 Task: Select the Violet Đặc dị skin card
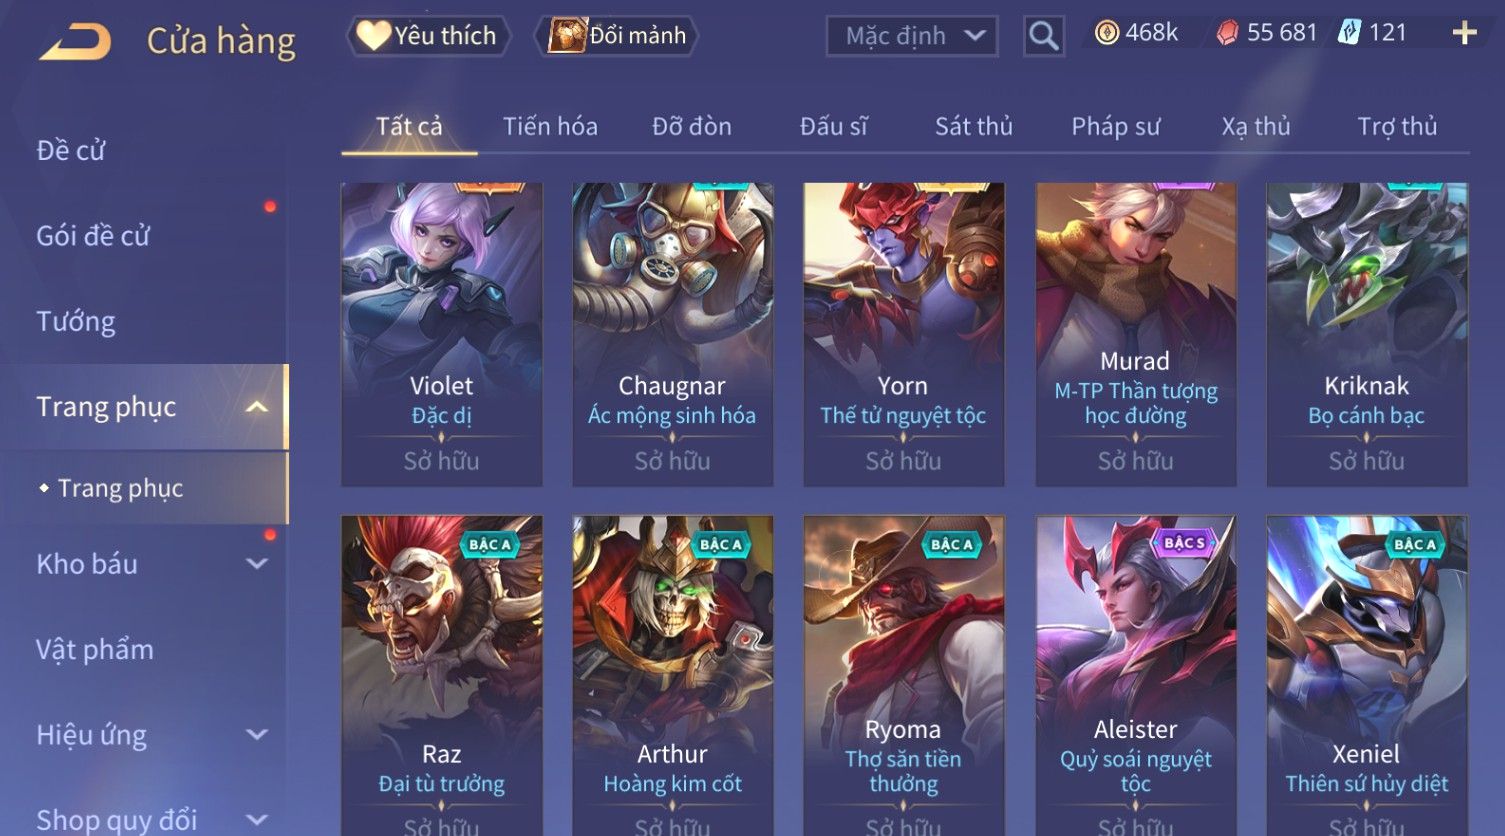point(442,334)
